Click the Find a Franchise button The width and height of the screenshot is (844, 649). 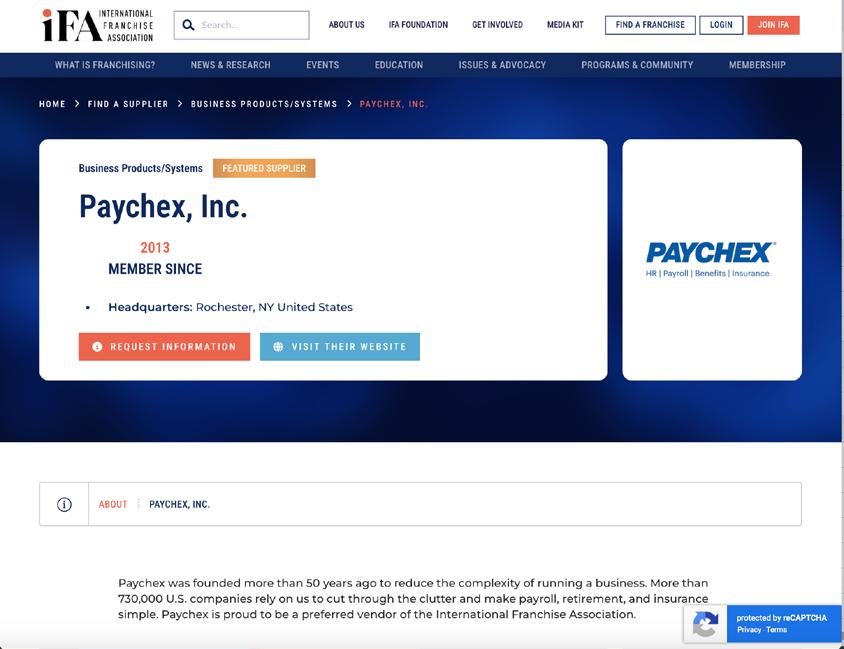(650, 25)
